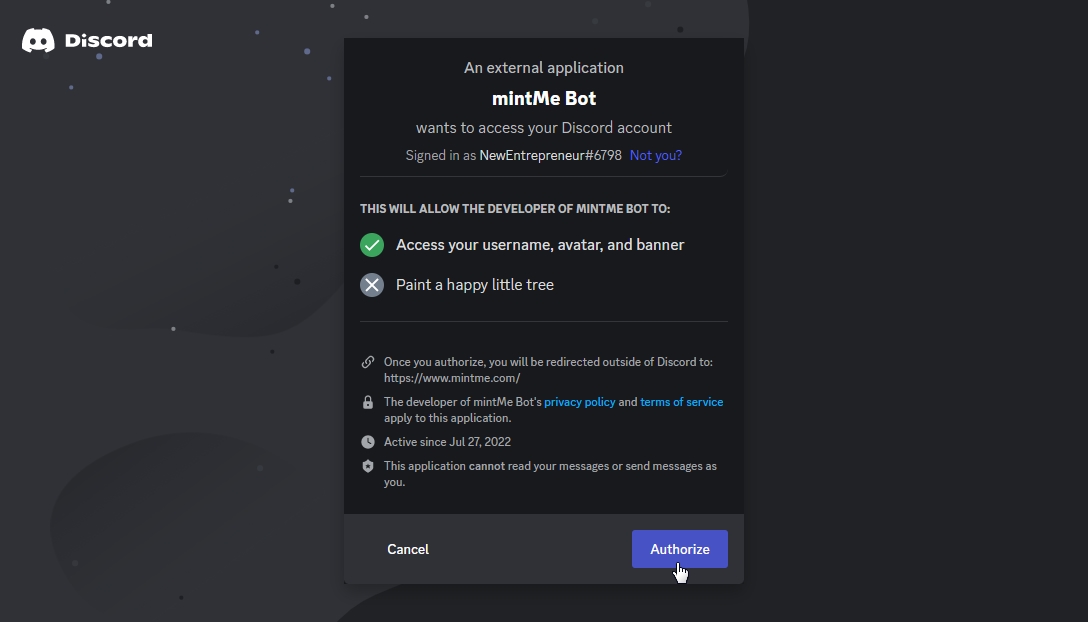This screenshot has width=1088, height=622.
Task: Click the NewEntrepreneur#6798 username
Action: [550, 155]
